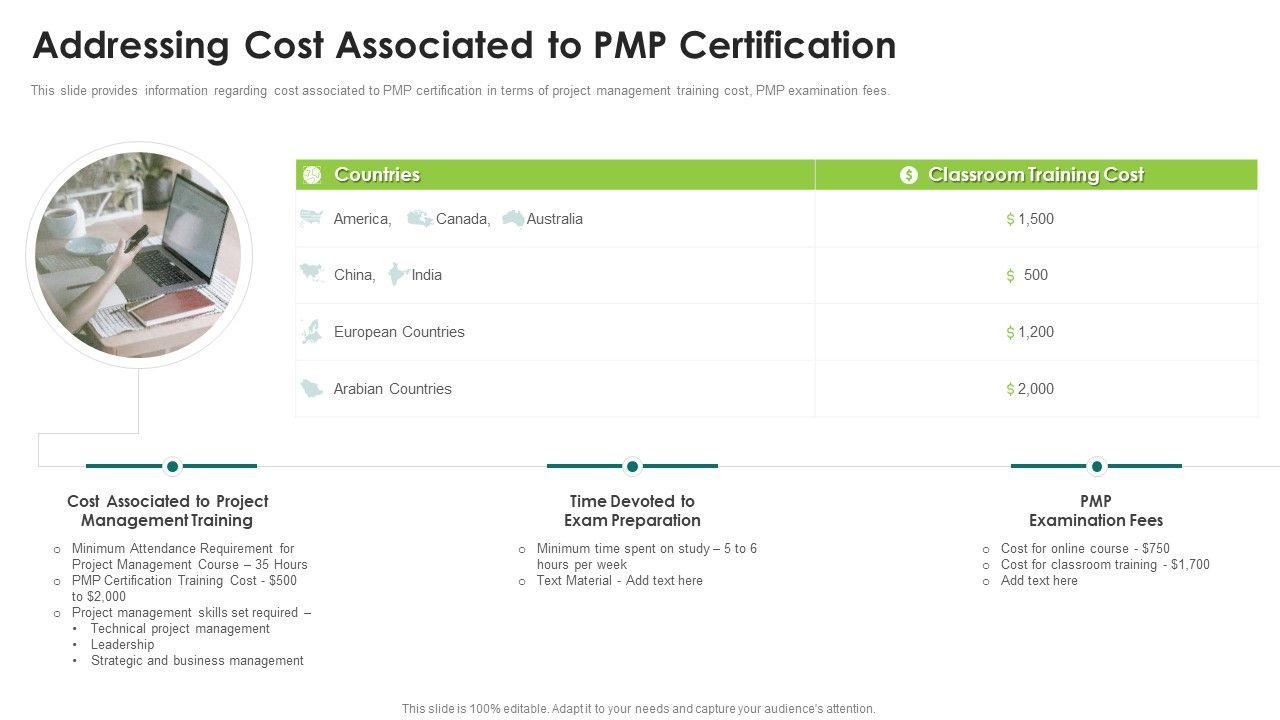Select the Countries column header

point(377,175)
